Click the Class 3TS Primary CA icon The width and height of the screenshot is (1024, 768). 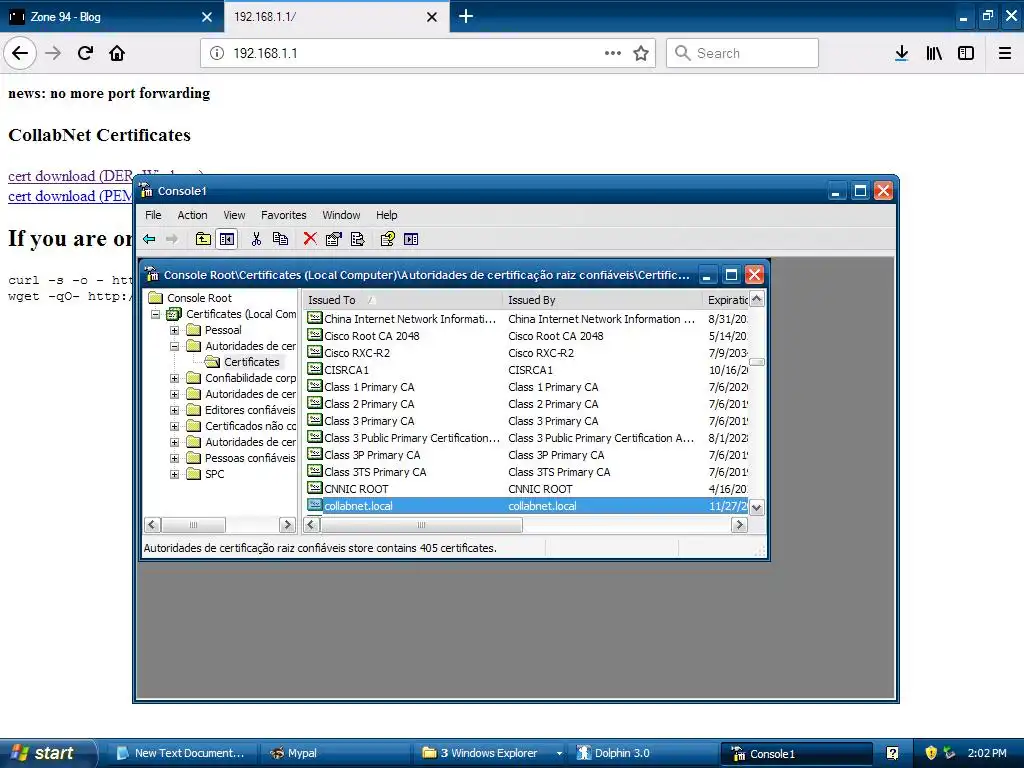(x=315, y=471)
